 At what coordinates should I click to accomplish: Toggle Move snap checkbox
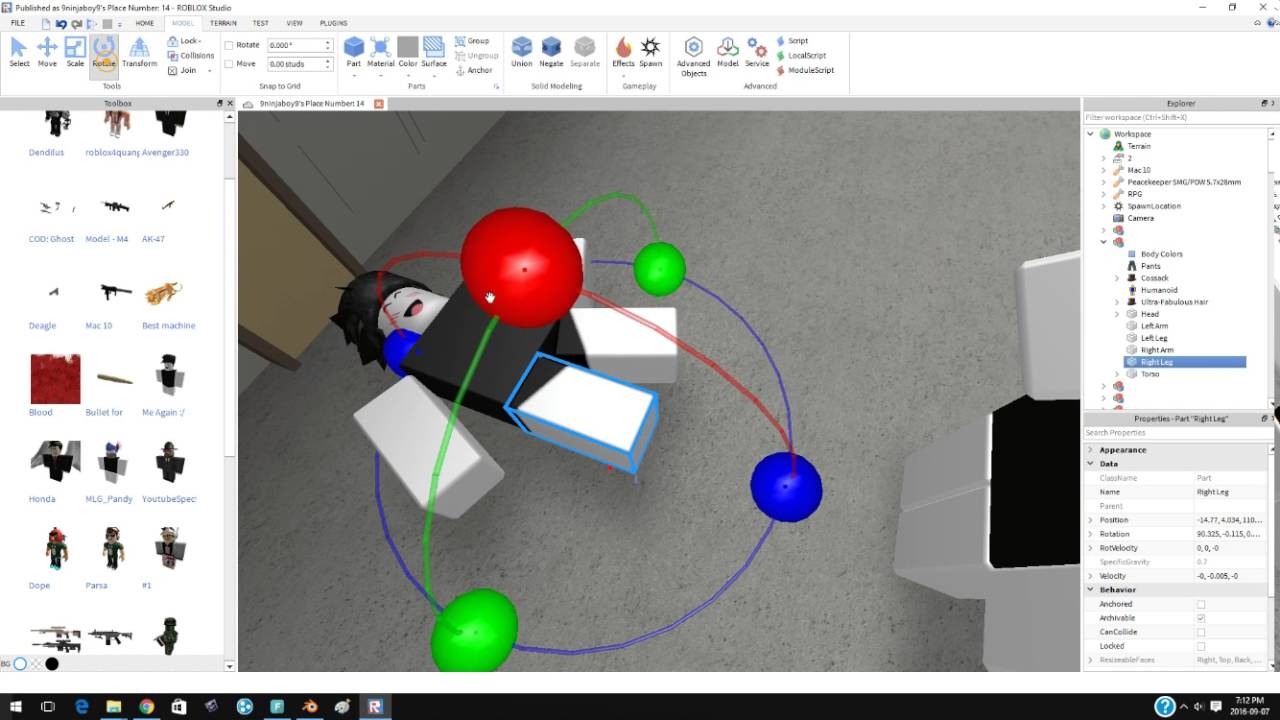coord(229,64)
